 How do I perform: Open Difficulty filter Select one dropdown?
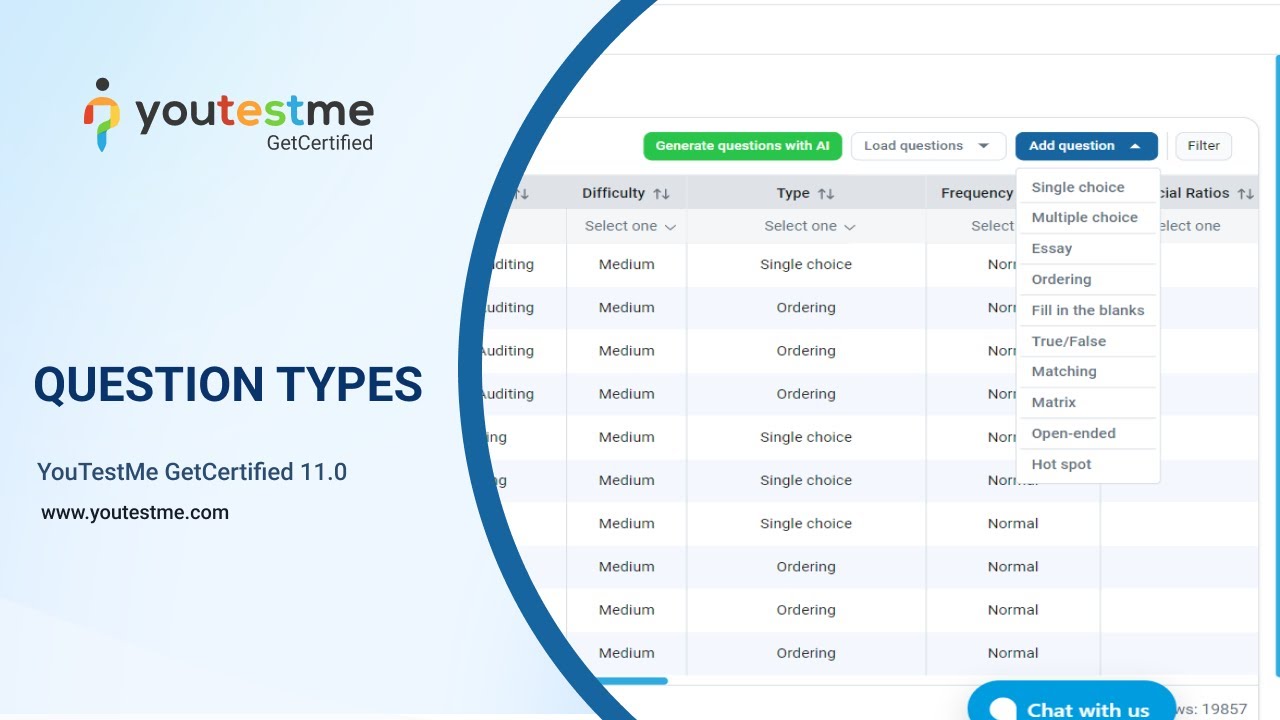(630, 226)
